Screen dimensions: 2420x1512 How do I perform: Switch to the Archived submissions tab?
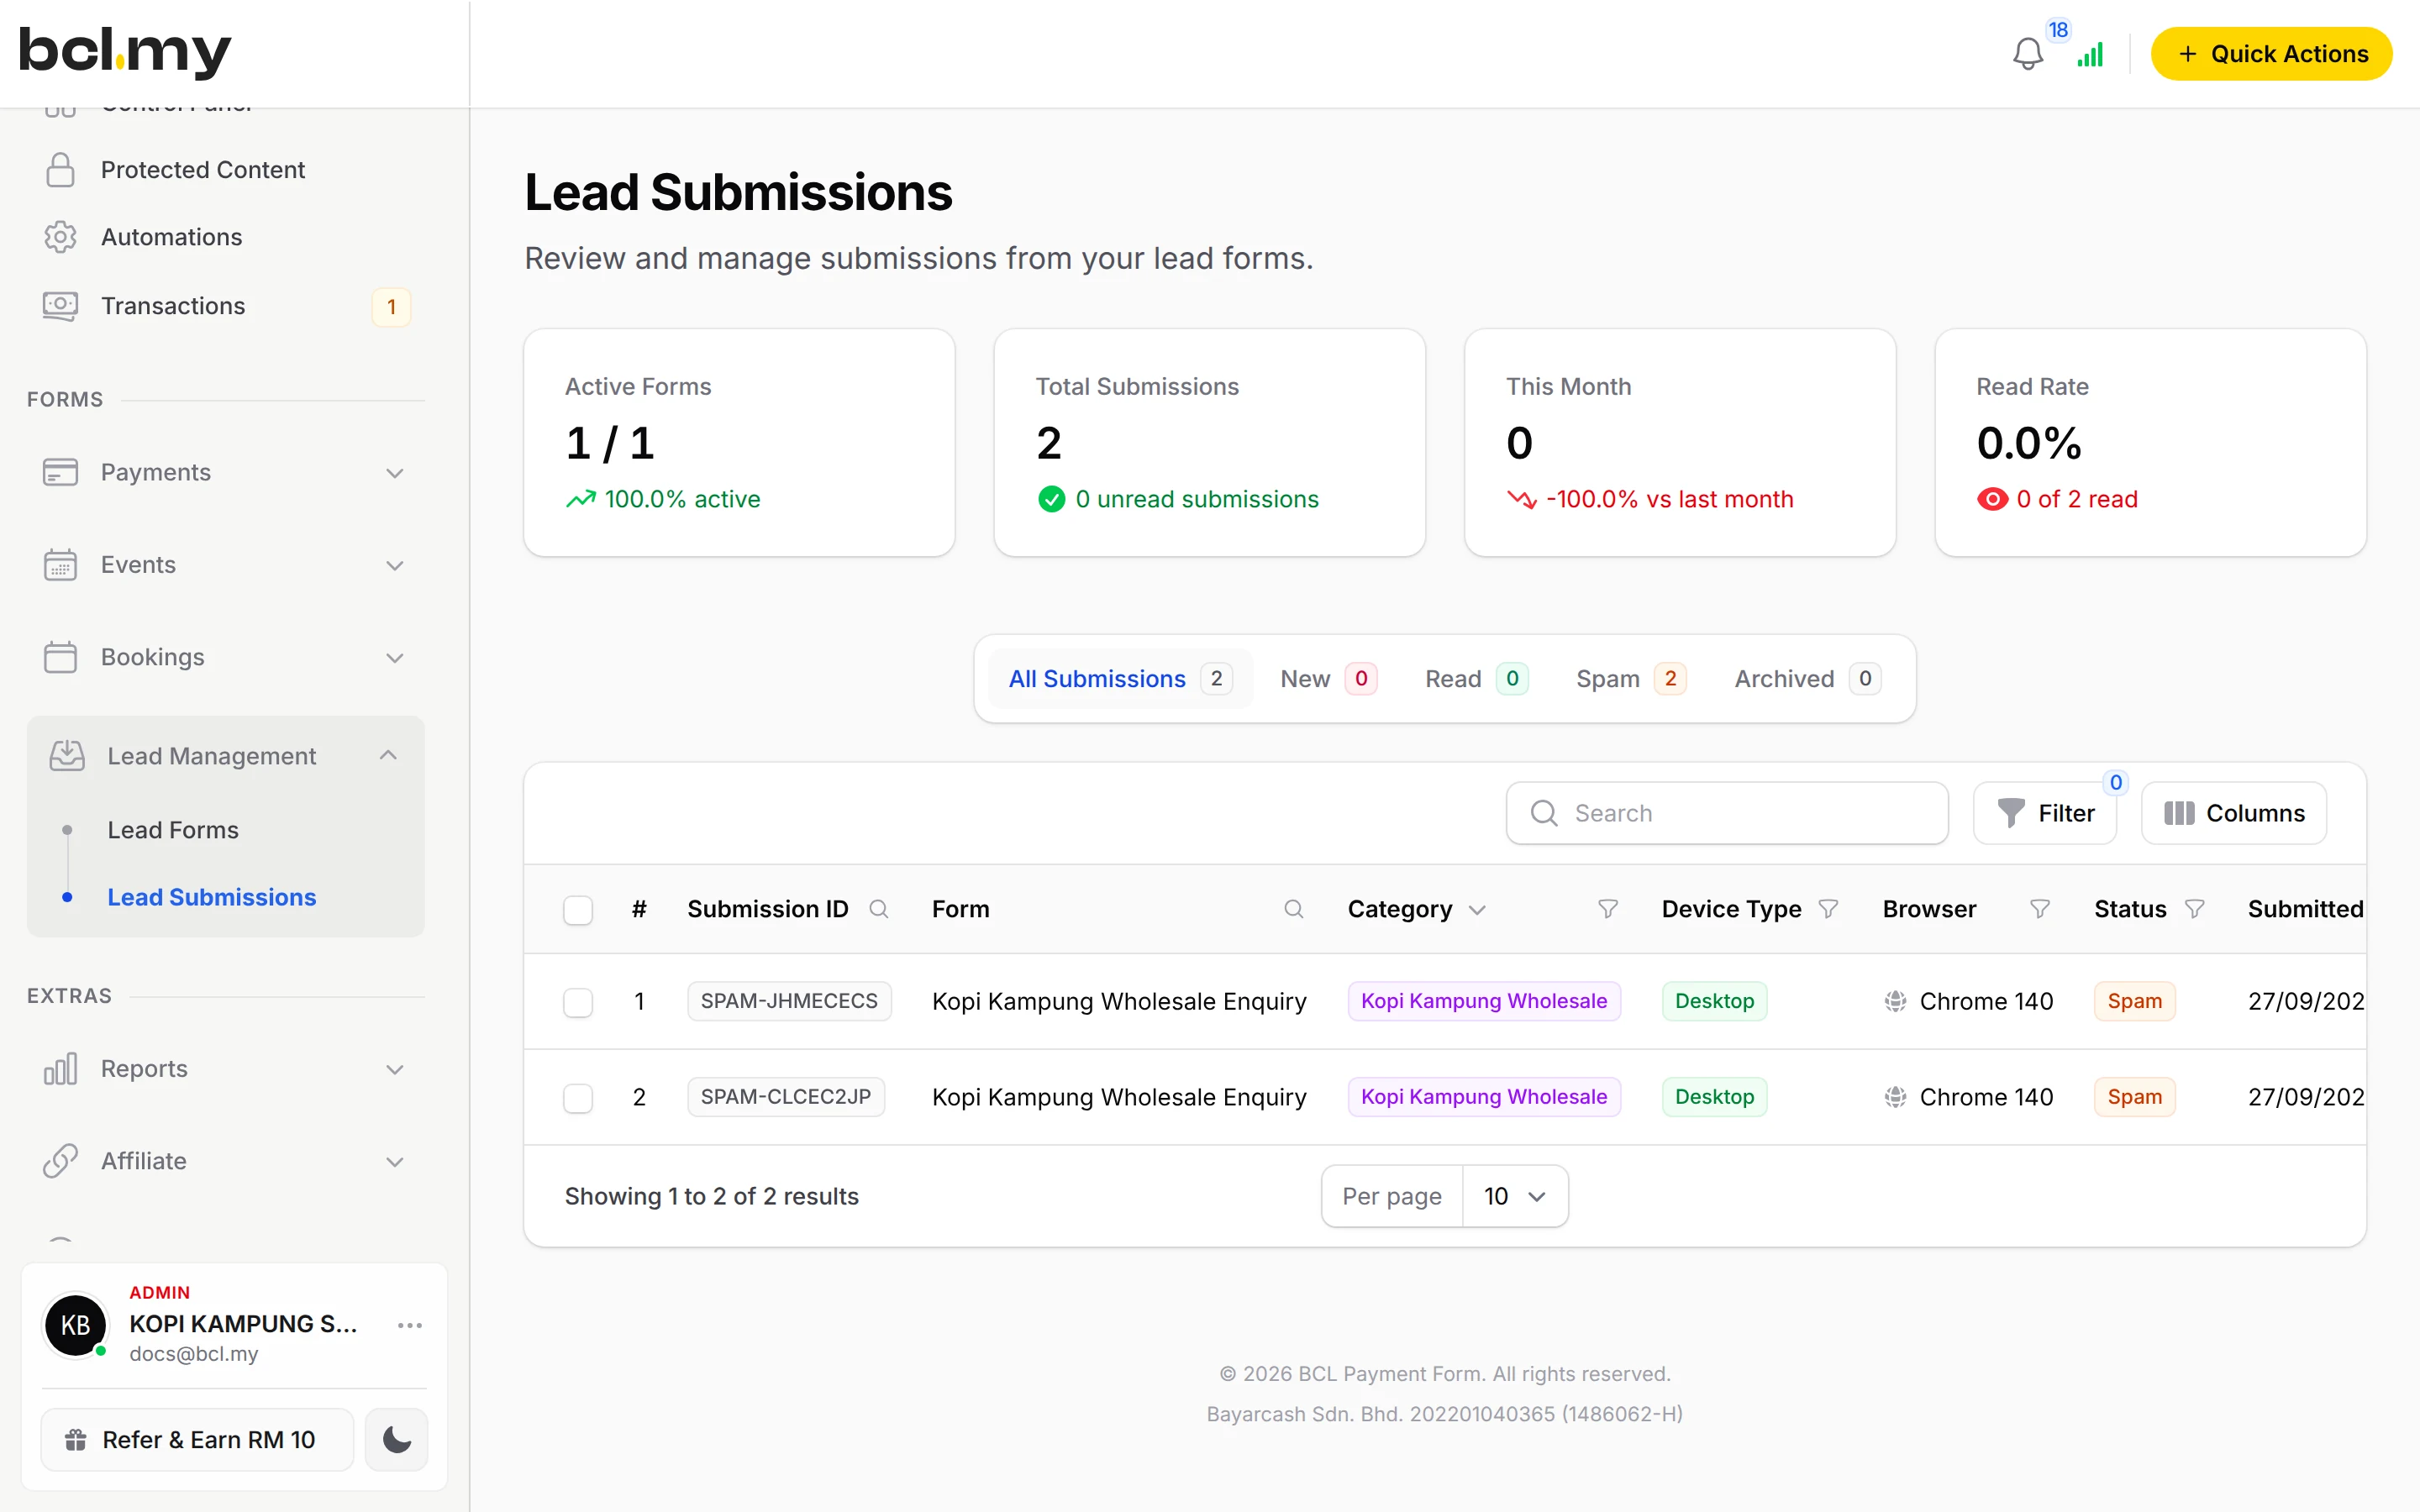point(1807,679)
